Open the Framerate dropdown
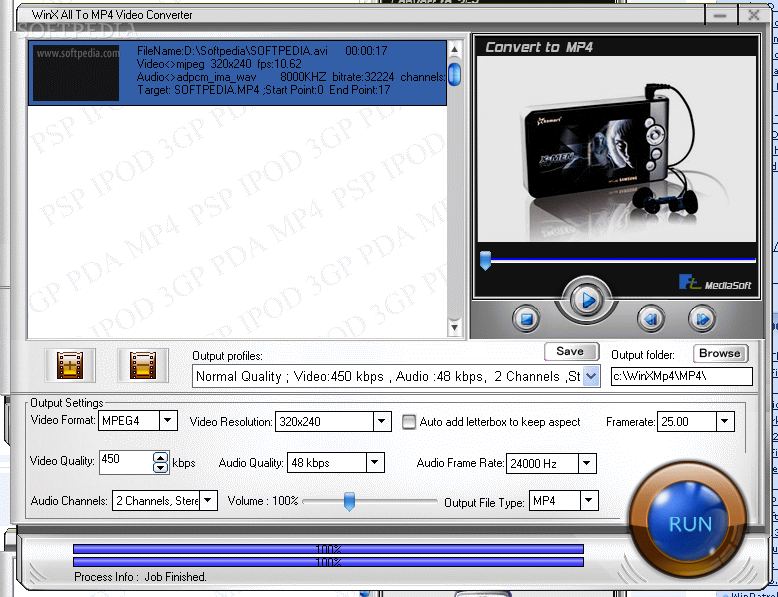The height and width of the screenshot is (597, 778). point(724,422)
